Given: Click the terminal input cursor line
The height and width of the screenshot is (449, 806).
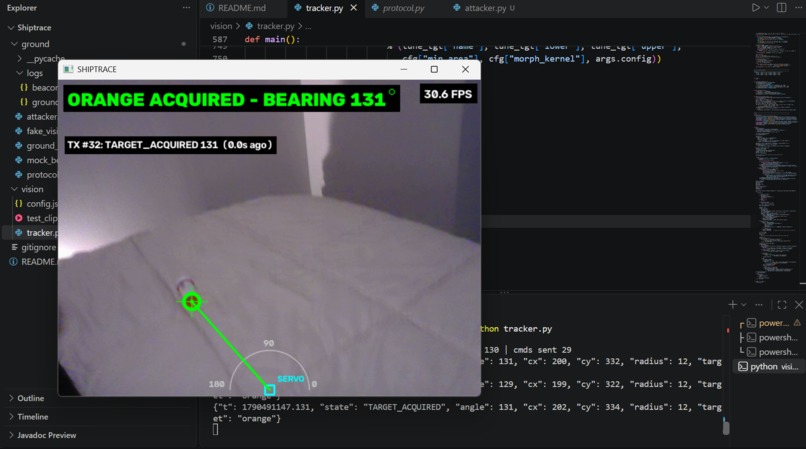Looking at the screenshot, I should (215, 429).
